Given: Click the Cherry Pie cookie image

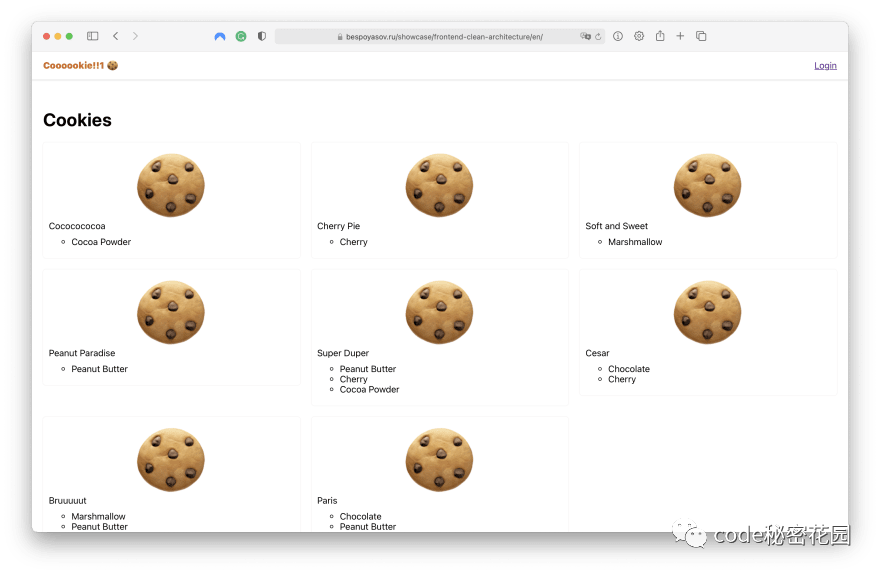Looking at the screenshot, I should click(x=439, y=185).
